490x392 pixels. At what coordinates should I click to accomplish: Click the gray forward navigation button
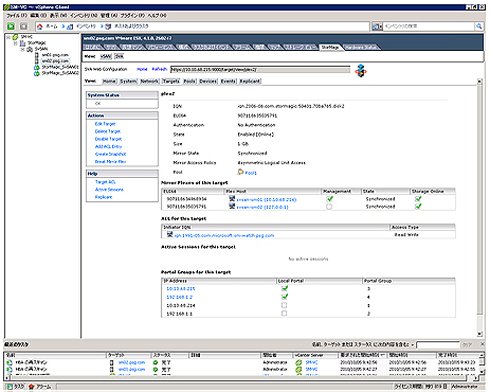(24, 26)
